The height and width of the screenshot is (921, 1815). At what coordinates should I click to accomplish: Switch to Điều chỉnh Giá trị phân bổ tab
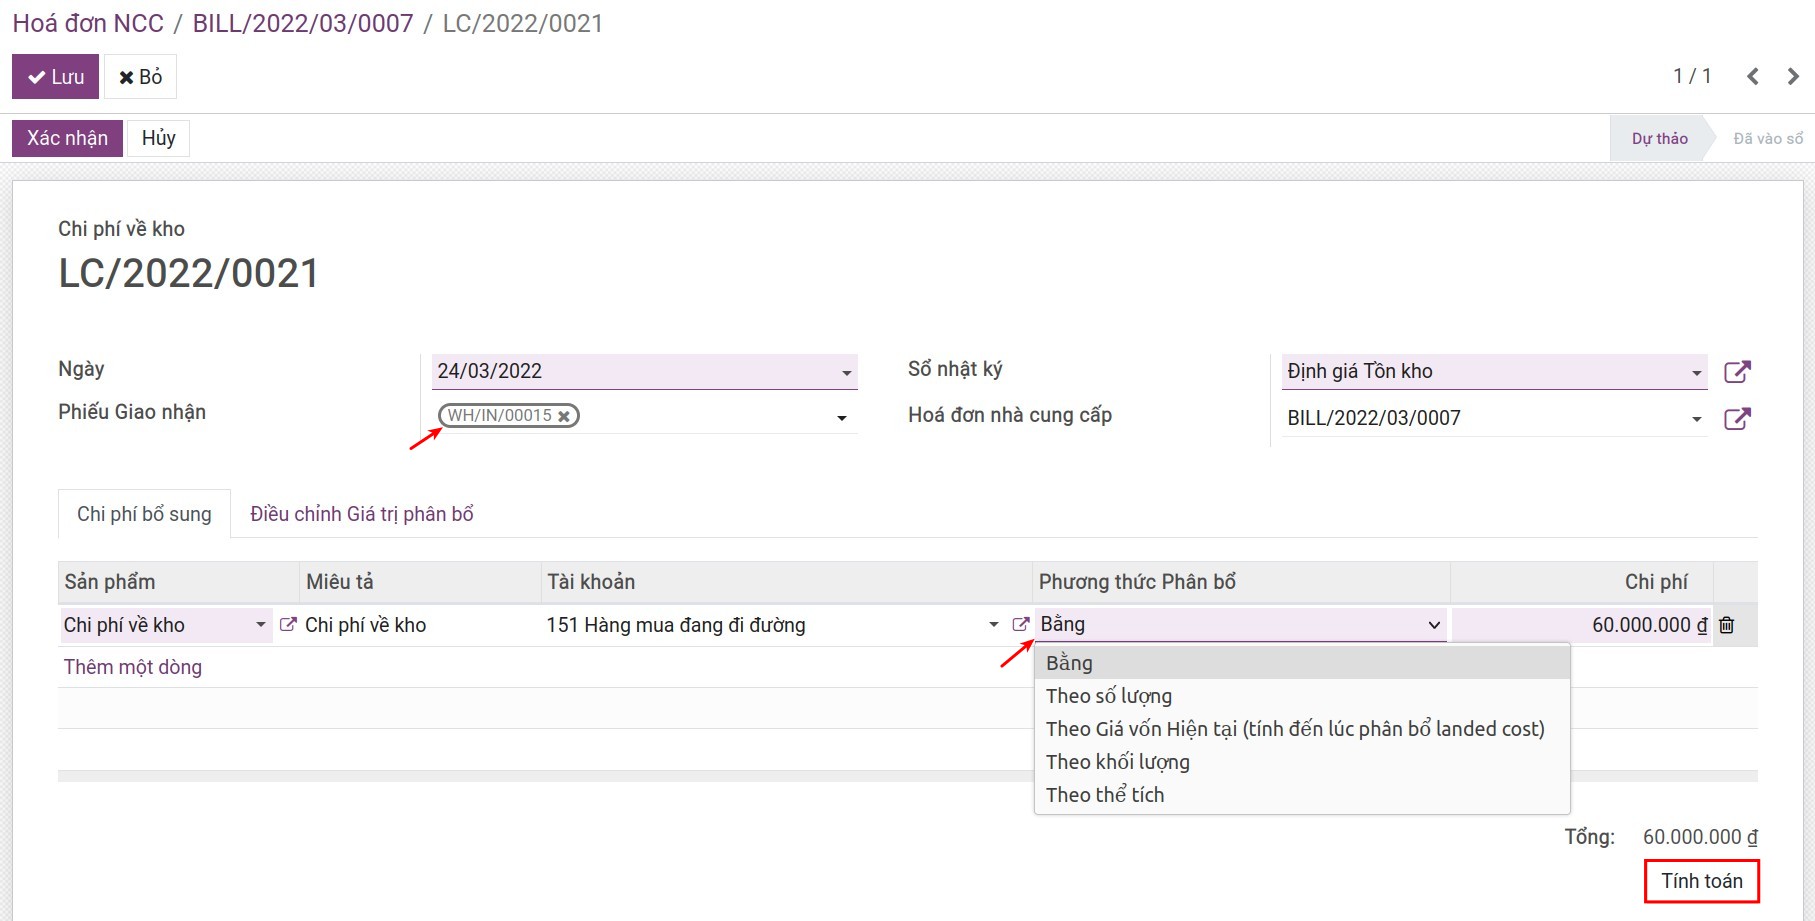361,514
